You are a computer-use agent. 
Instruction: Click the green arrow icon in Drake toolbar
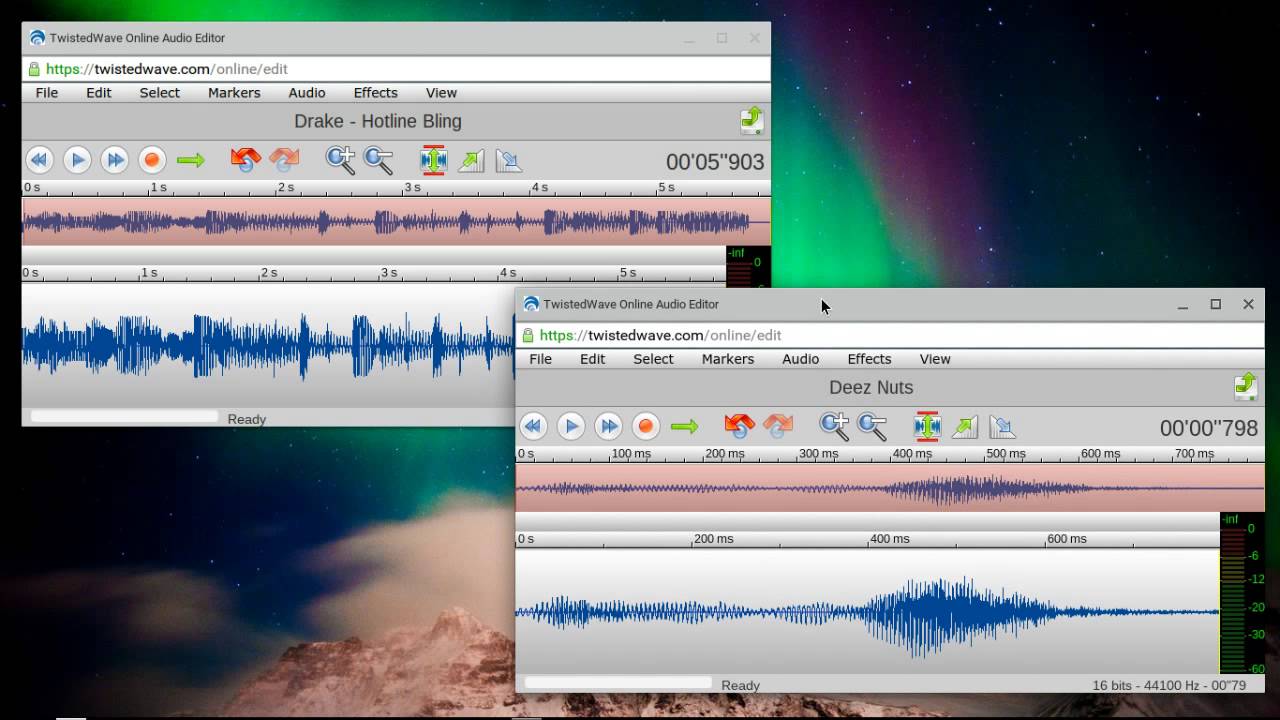[190, 160]
